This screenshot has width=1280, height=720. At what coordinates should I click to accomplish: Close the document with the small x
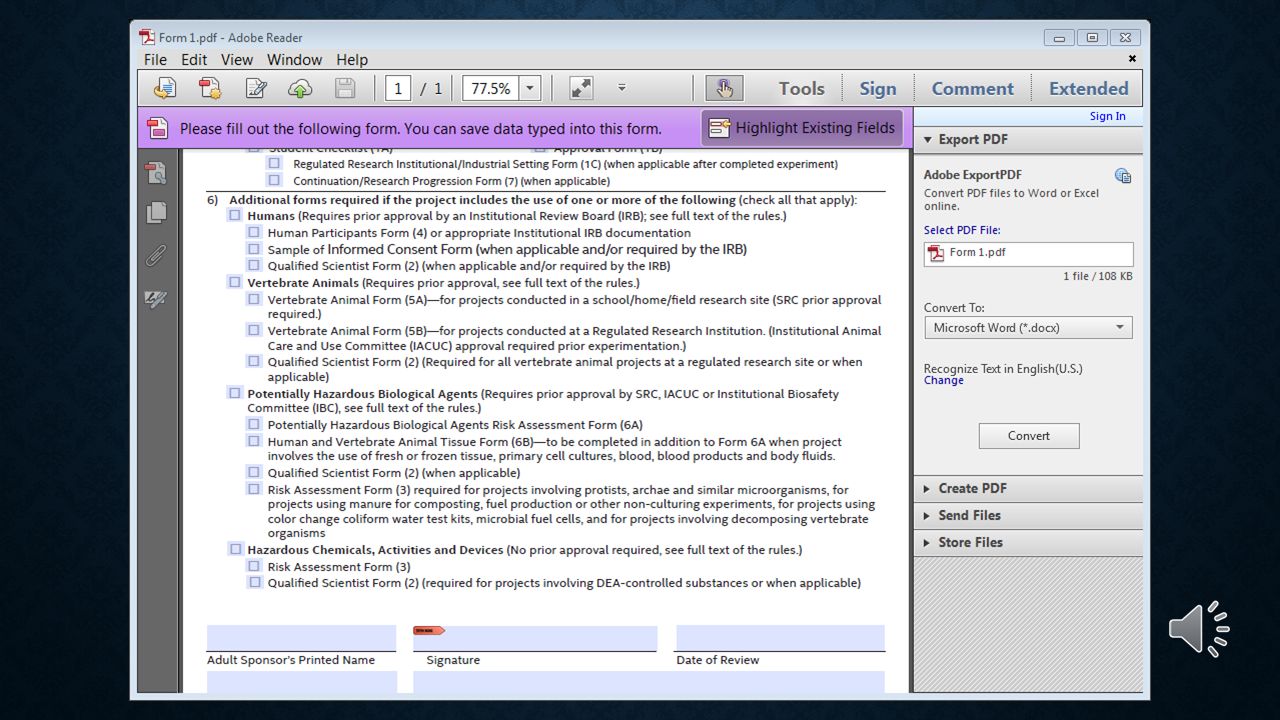click(x=1132, y=59)
